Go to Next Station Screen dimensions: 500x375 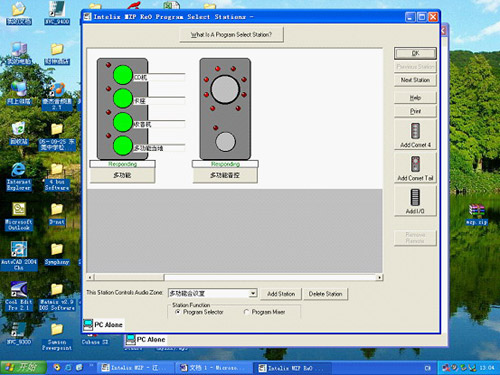pyautogui.click(x=415, y=80)
